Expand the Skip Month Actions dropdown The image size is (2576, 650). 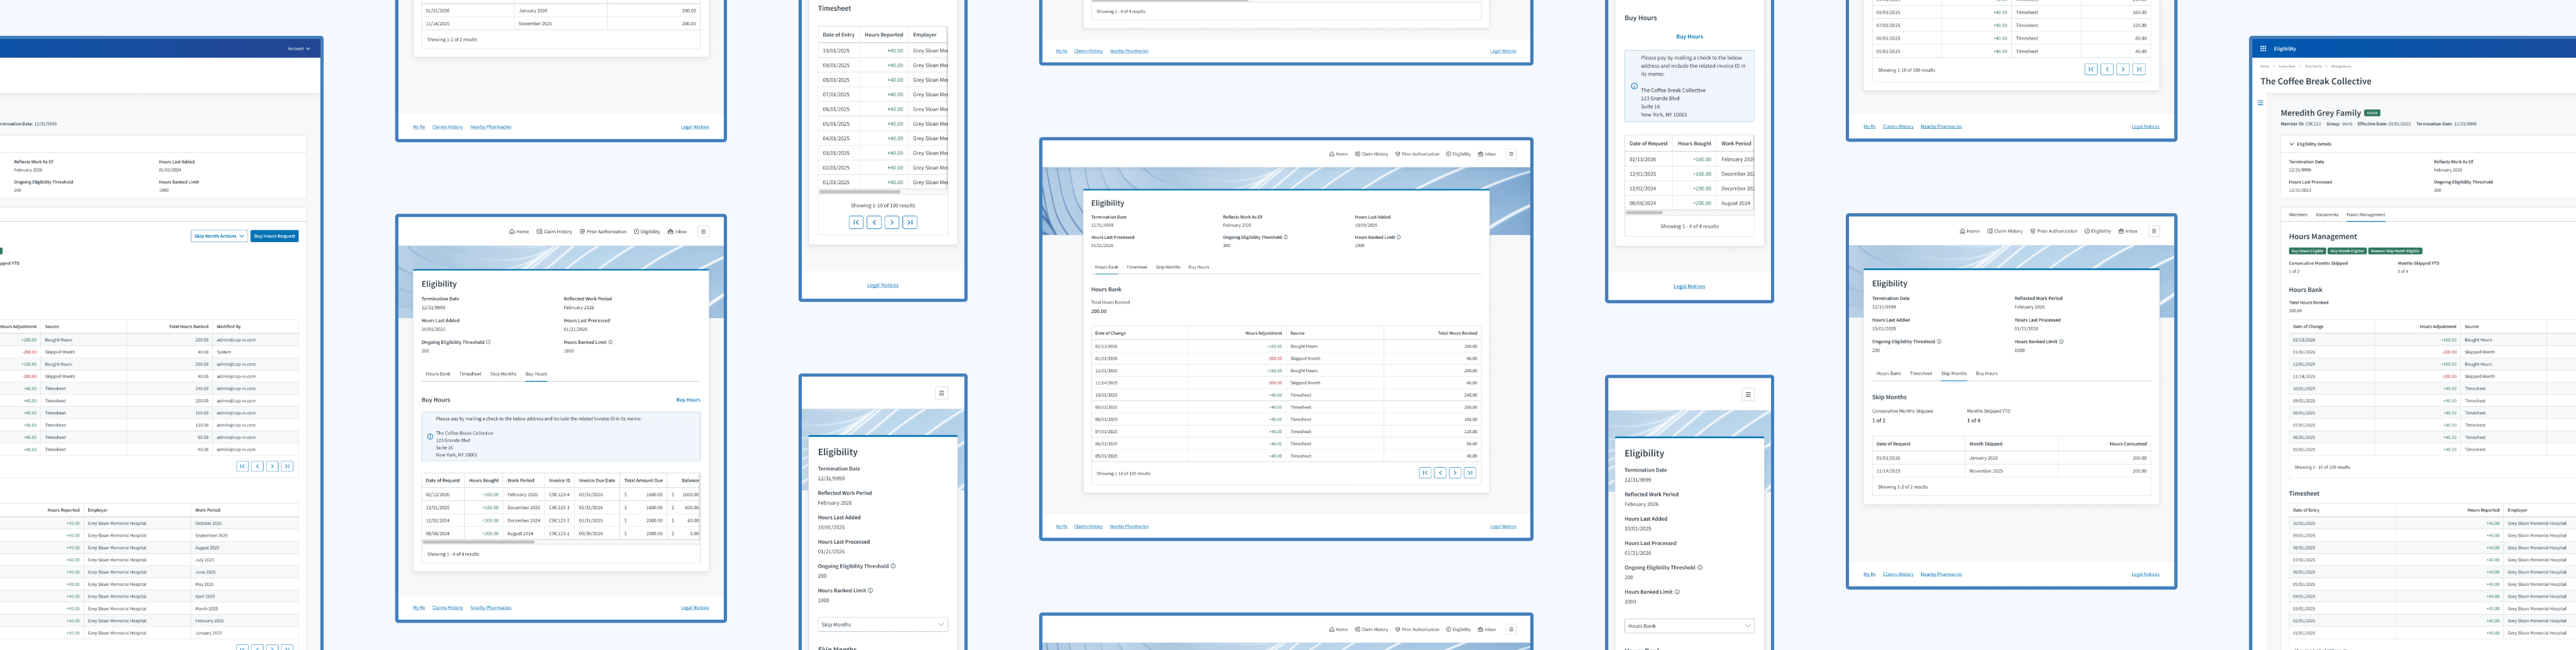(x=219, y=236)
